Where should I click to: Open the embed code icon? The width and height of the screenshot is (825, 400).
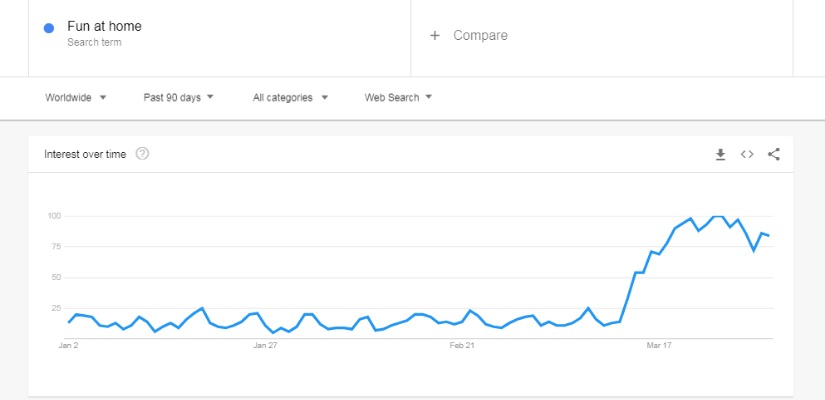point(747,154)
